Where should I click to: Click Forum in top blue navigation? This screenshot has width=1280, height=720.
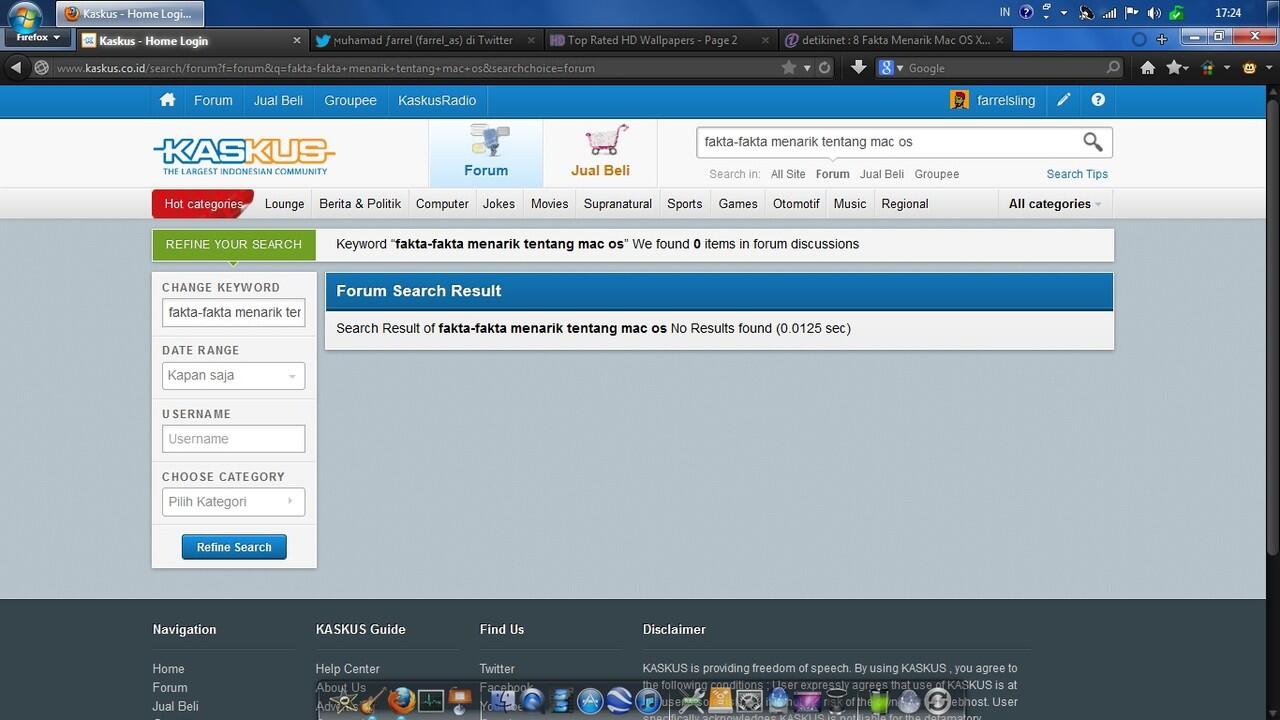point(213,100)
